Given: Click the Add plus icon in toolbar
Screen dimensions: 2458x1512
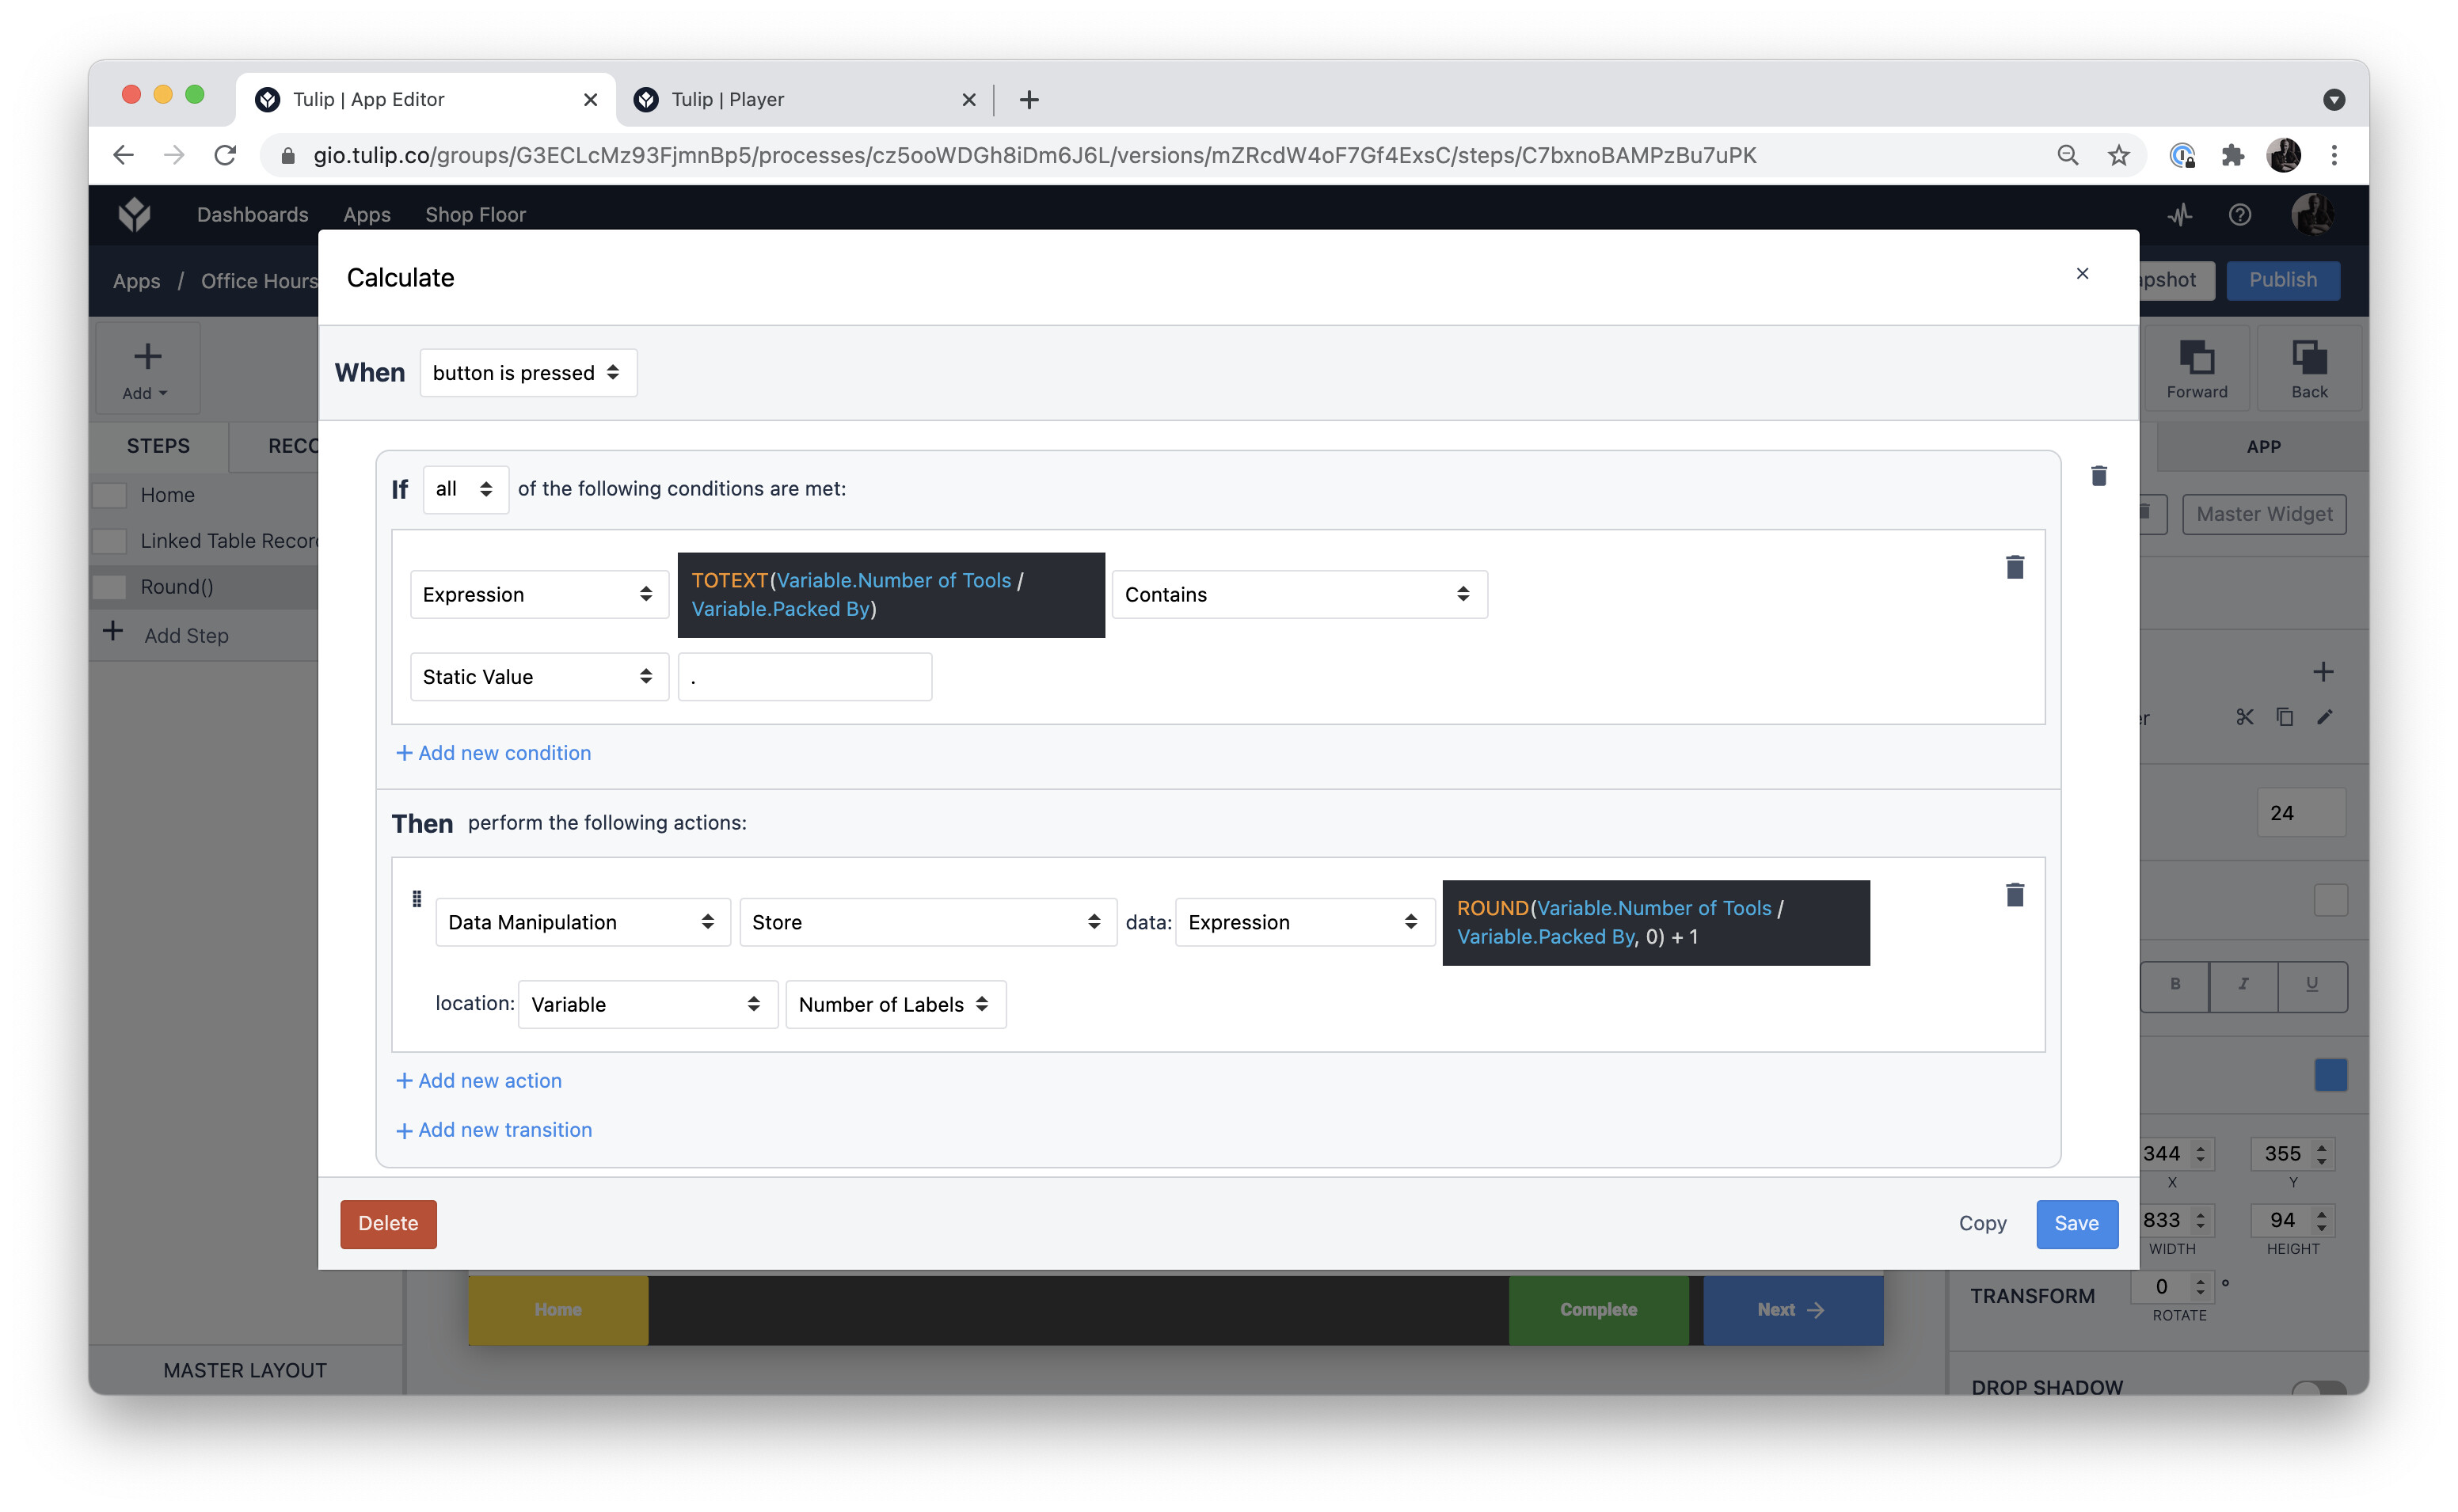Looking at the screenshot, I should [147, 357].
